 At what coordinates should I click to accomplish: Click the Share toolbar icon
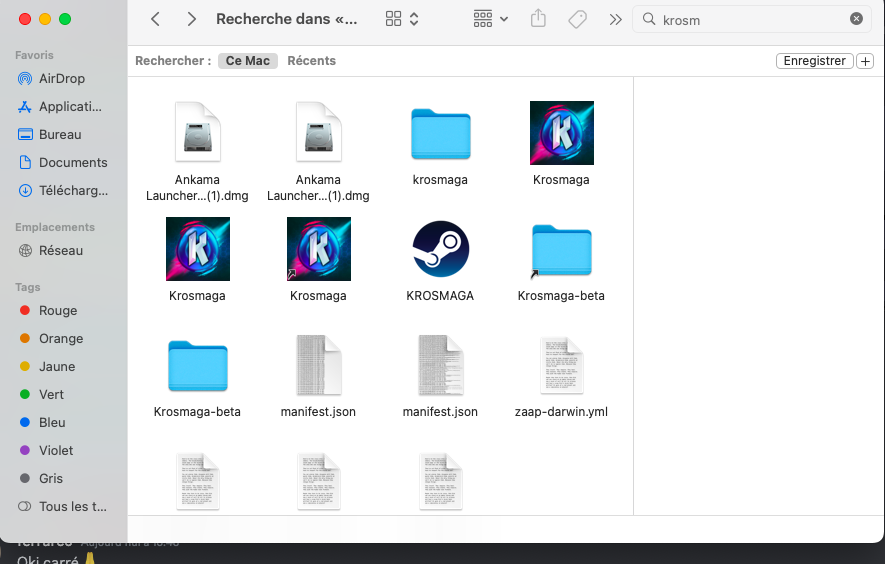point(538,19)
